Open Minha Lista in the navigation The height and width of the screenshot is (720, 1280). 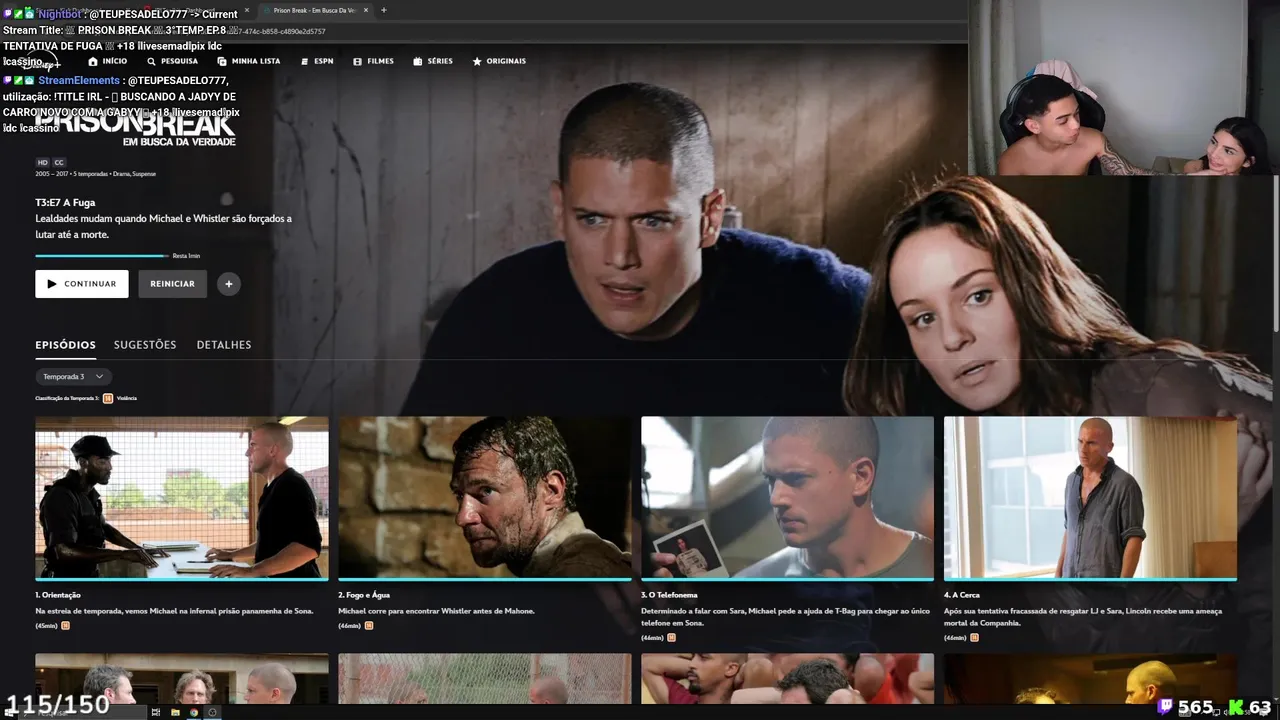pyautogui.click(x=249, y=61)
